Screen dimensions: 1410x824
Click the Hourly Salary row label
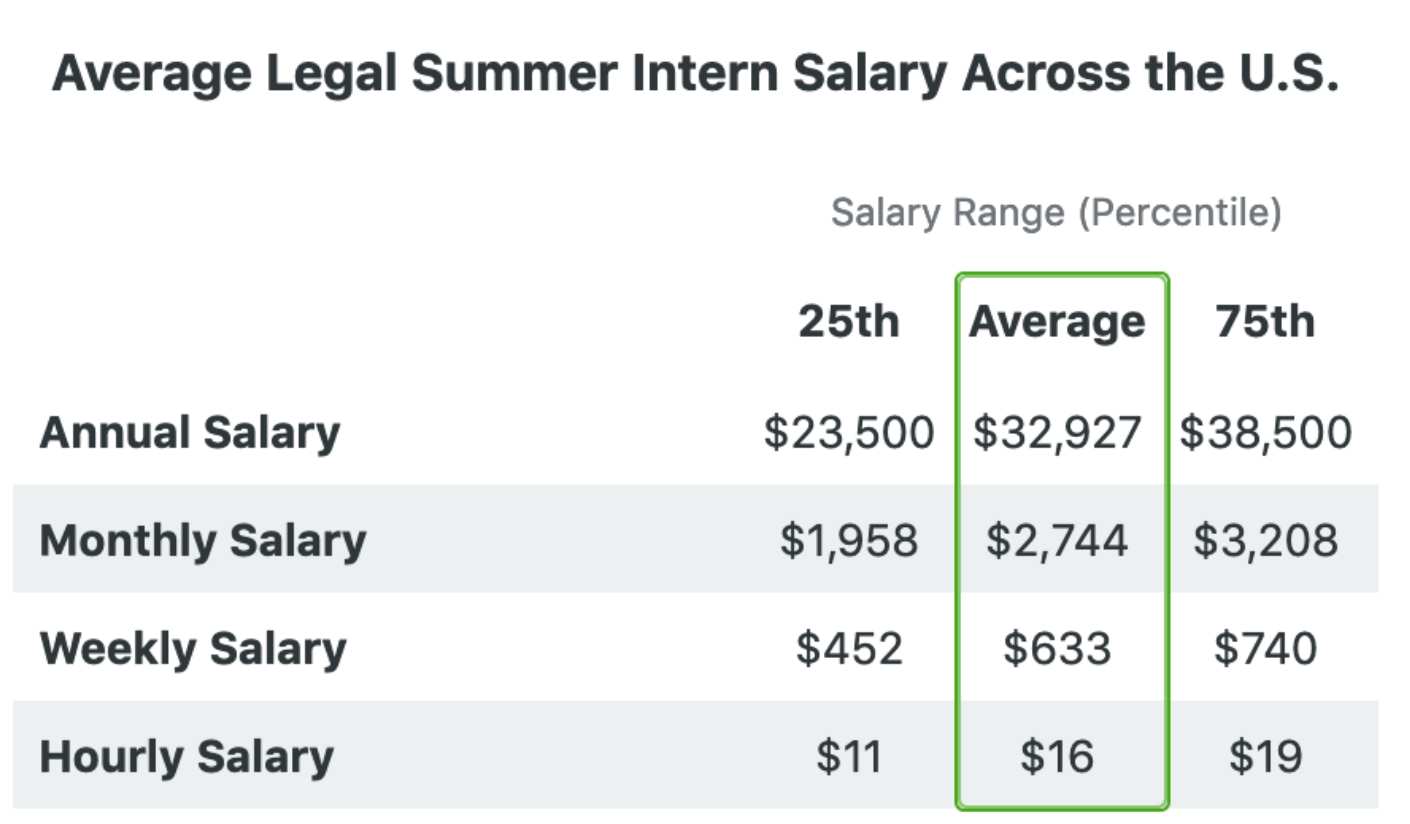(x=186, y=757)
